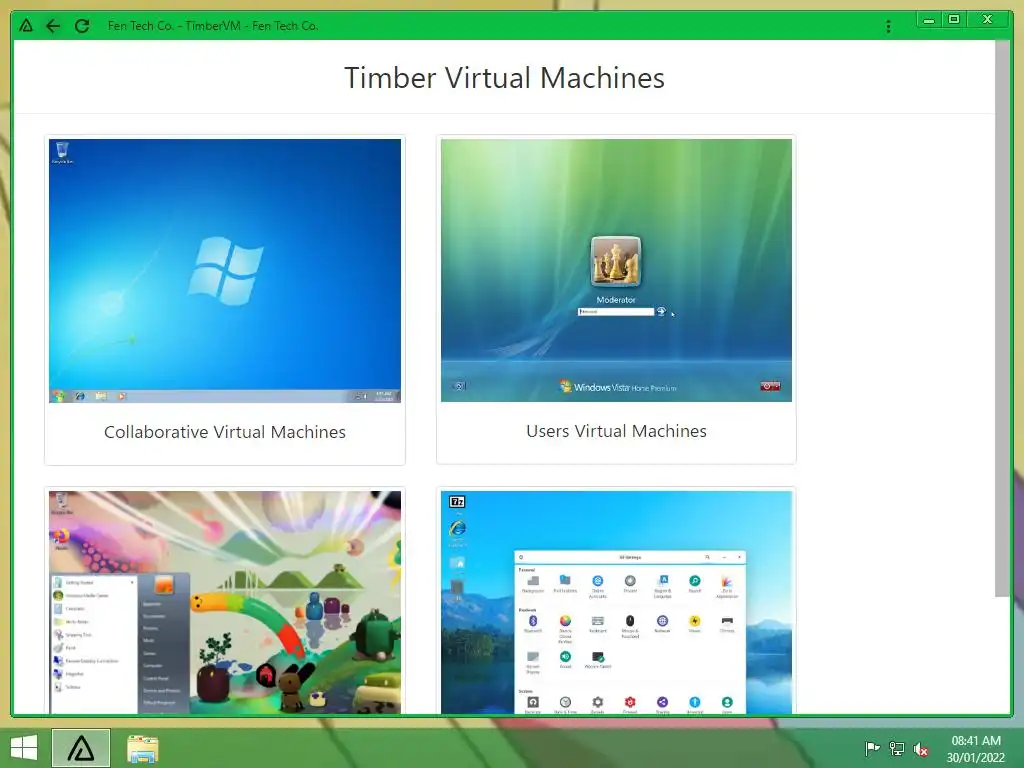Click the page vertical scrollbar thumb

1002,318
